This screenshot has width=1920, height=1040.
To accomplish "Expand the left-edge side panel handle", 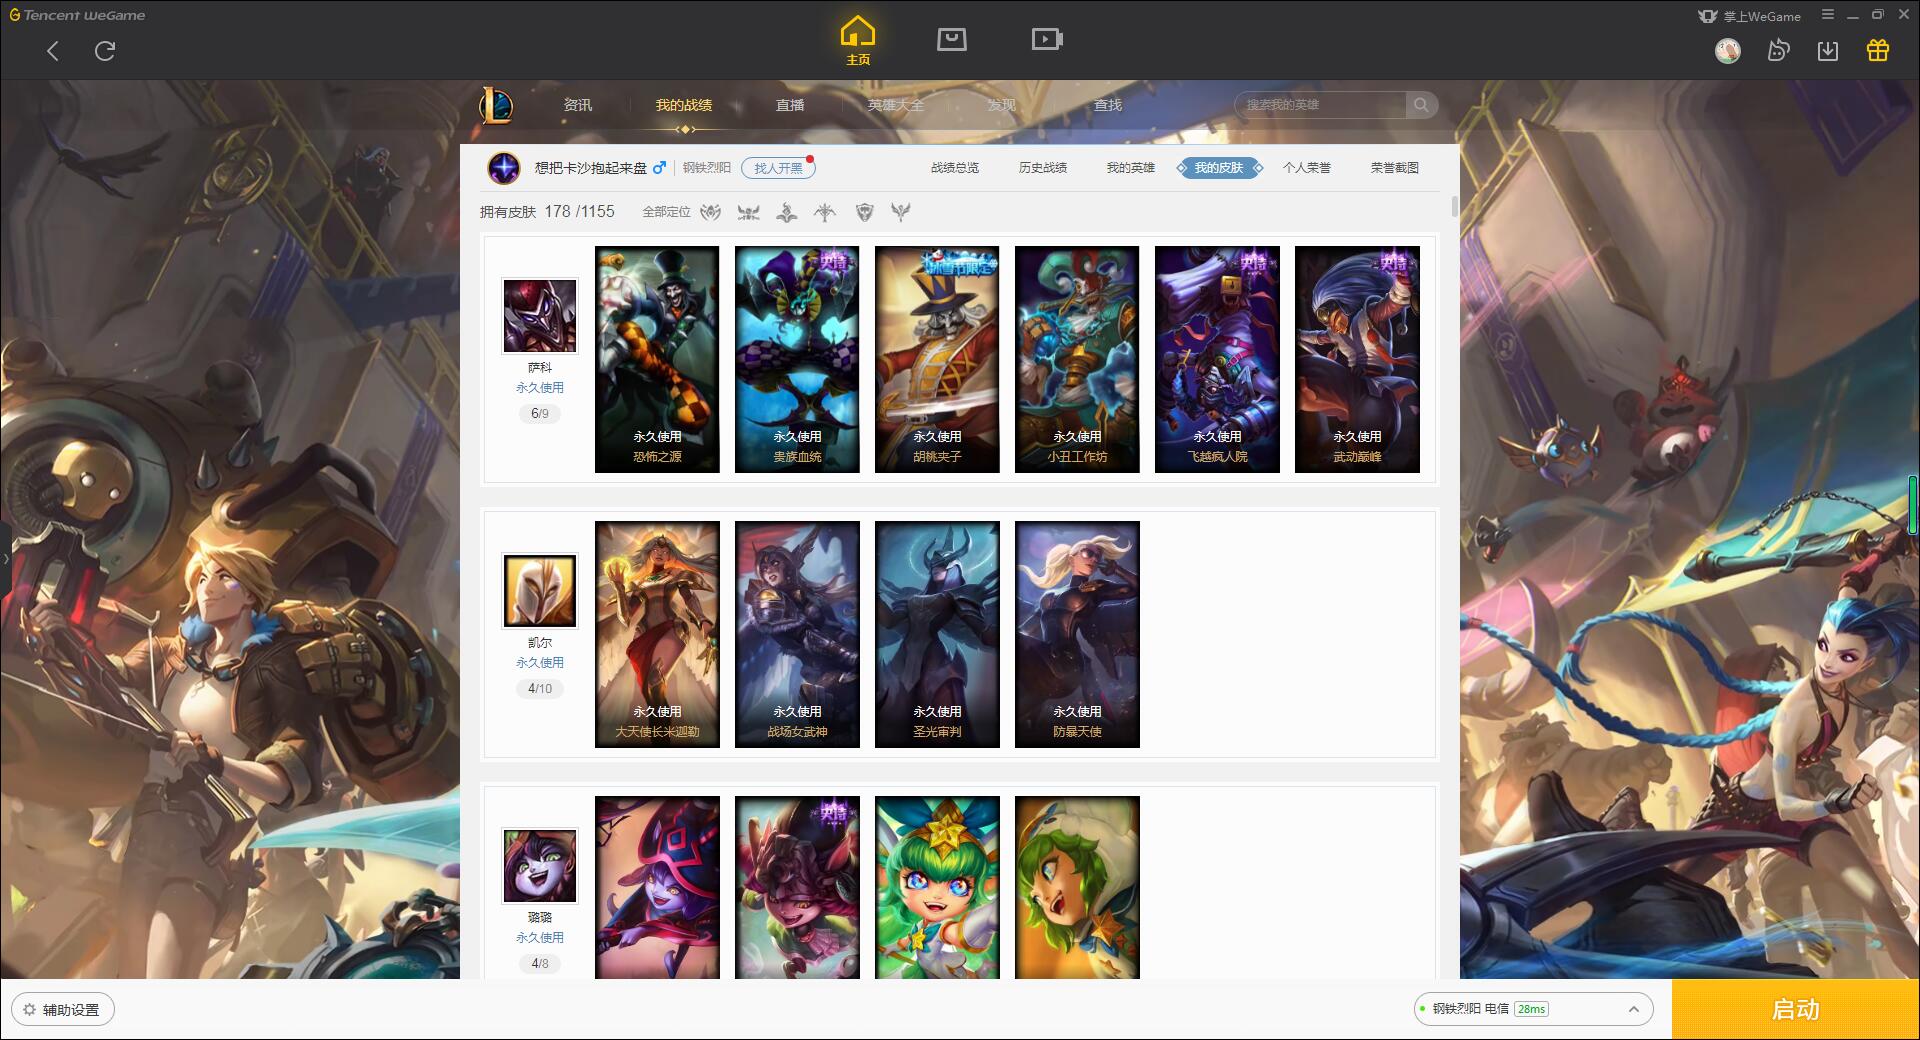I will tap(5, 558).
